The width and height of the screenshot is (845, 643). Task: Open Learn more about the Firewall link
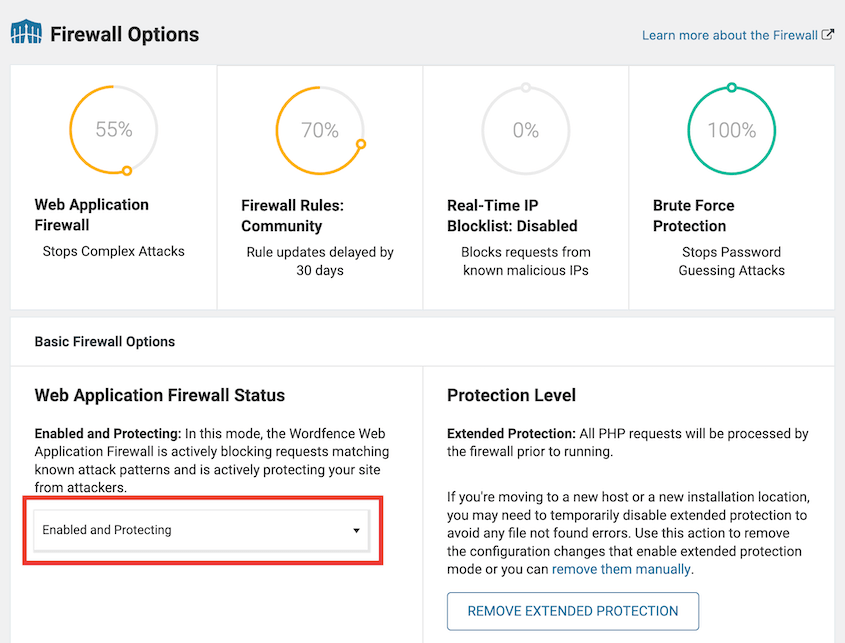729,35
